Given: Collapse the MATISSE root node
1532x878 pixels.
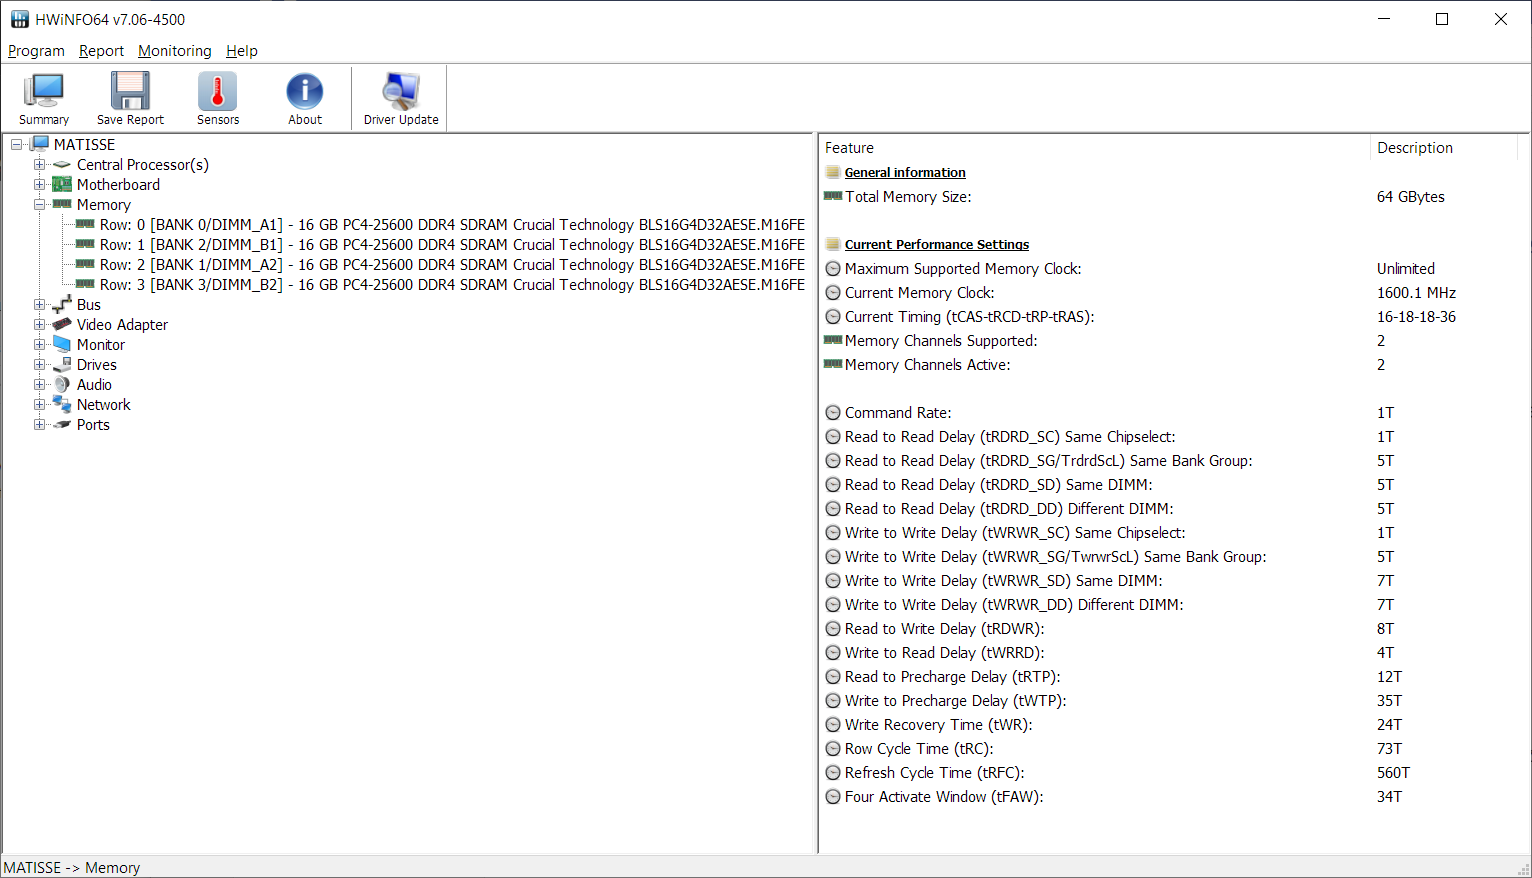Looking at the screenshot, I should (16, 144).
